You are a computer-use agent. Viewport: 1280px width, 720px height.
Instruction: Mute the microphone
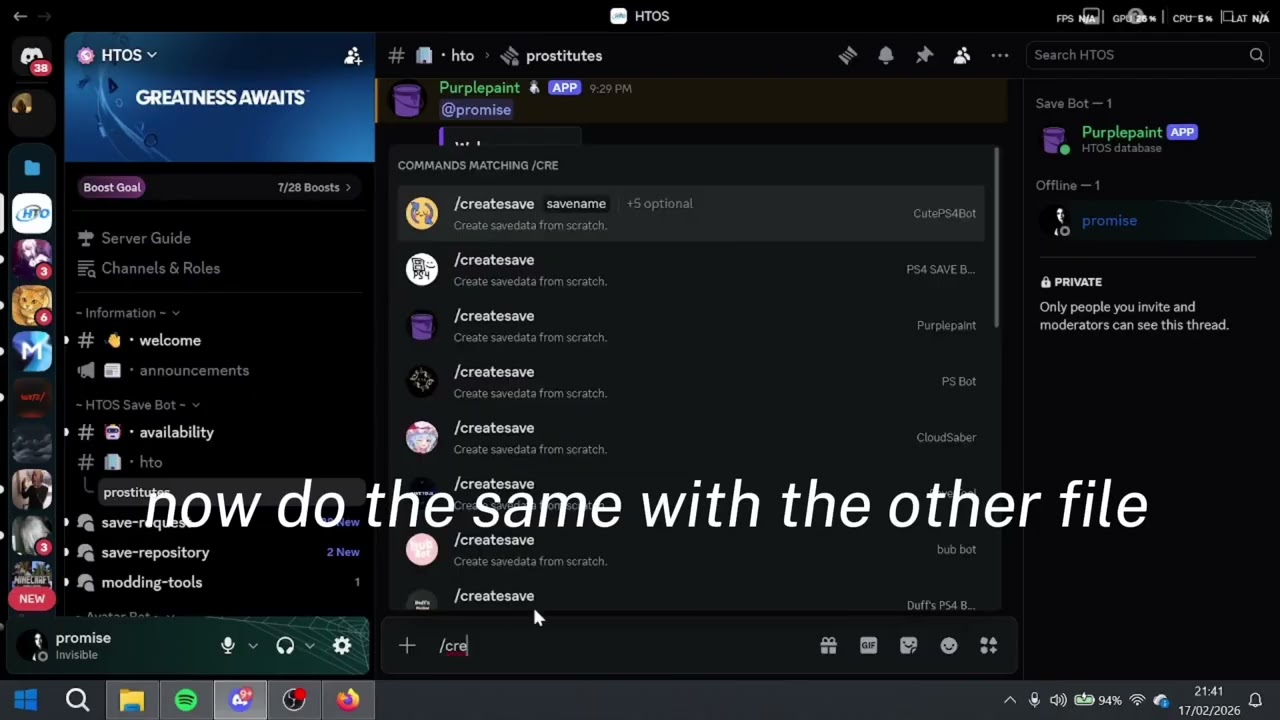coord(227,646)
